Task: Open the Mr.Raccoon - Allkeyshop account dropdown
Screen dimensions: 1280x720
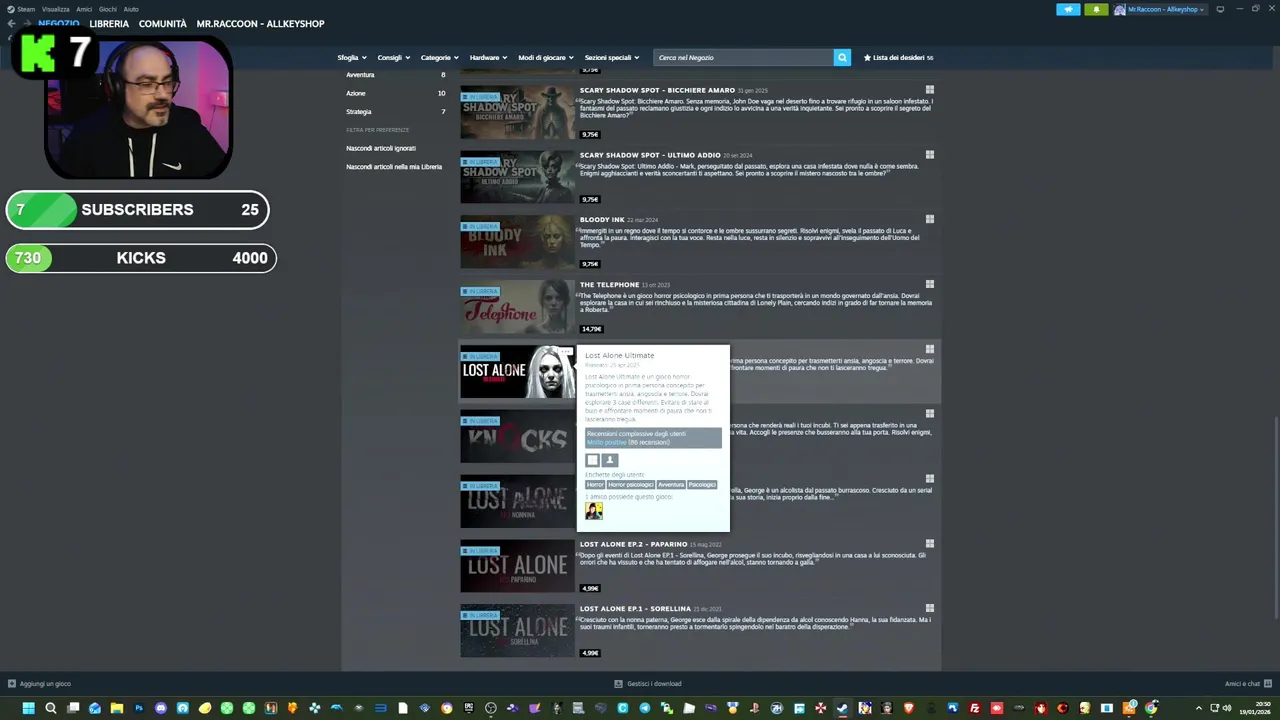Action: coord(1160,9)
